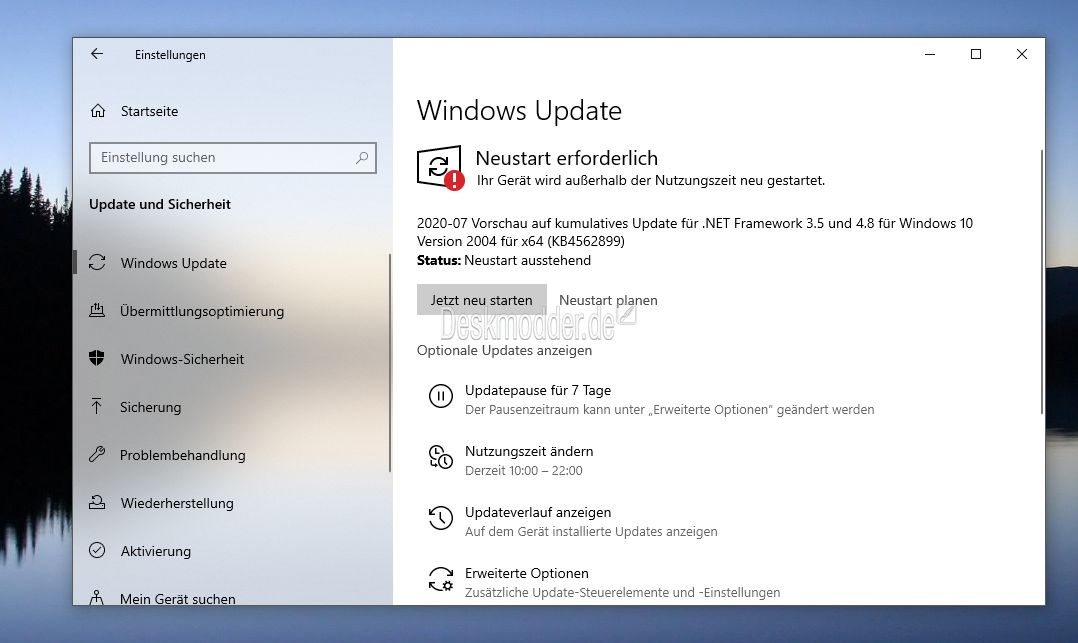This screenshot has height=643, width=1078.
Task: Click Neustart planen link
Action: [608, 300]
